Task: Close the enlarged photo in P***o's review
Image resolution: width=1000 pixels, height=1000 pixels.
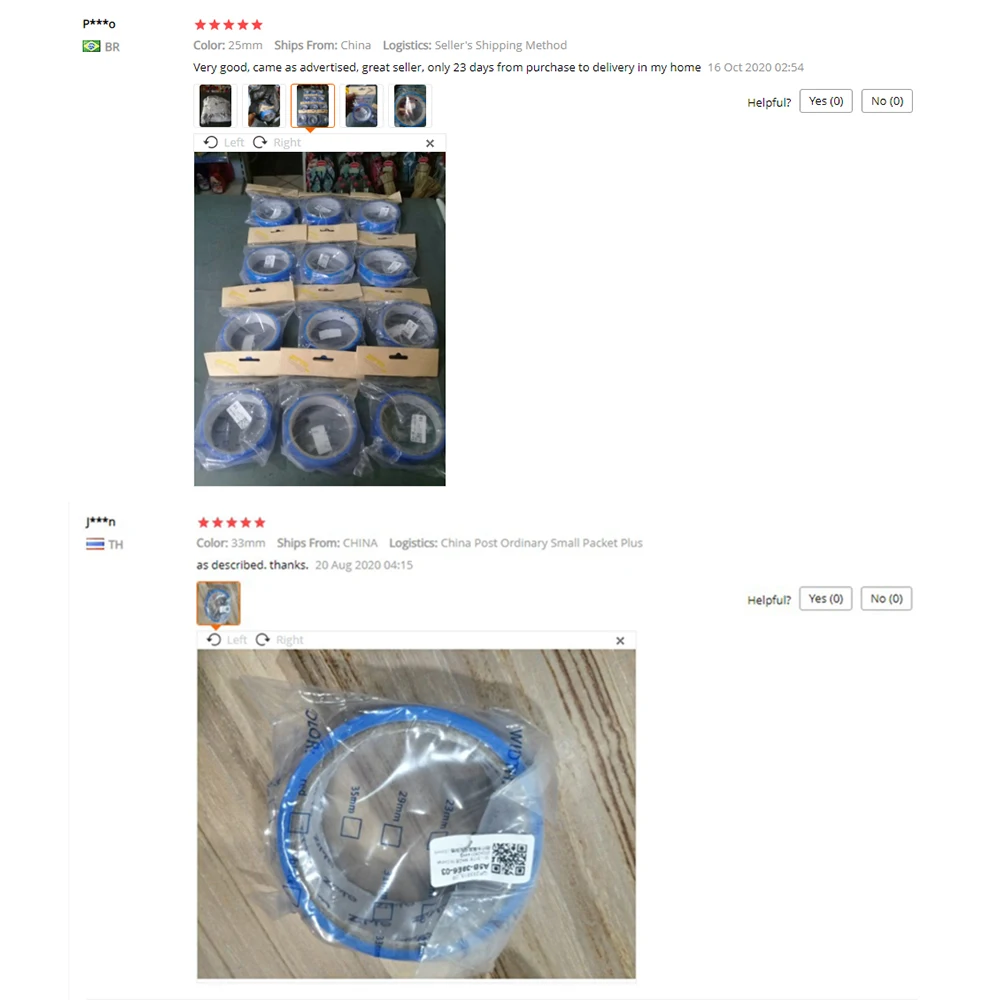Action: click(430, 143)
